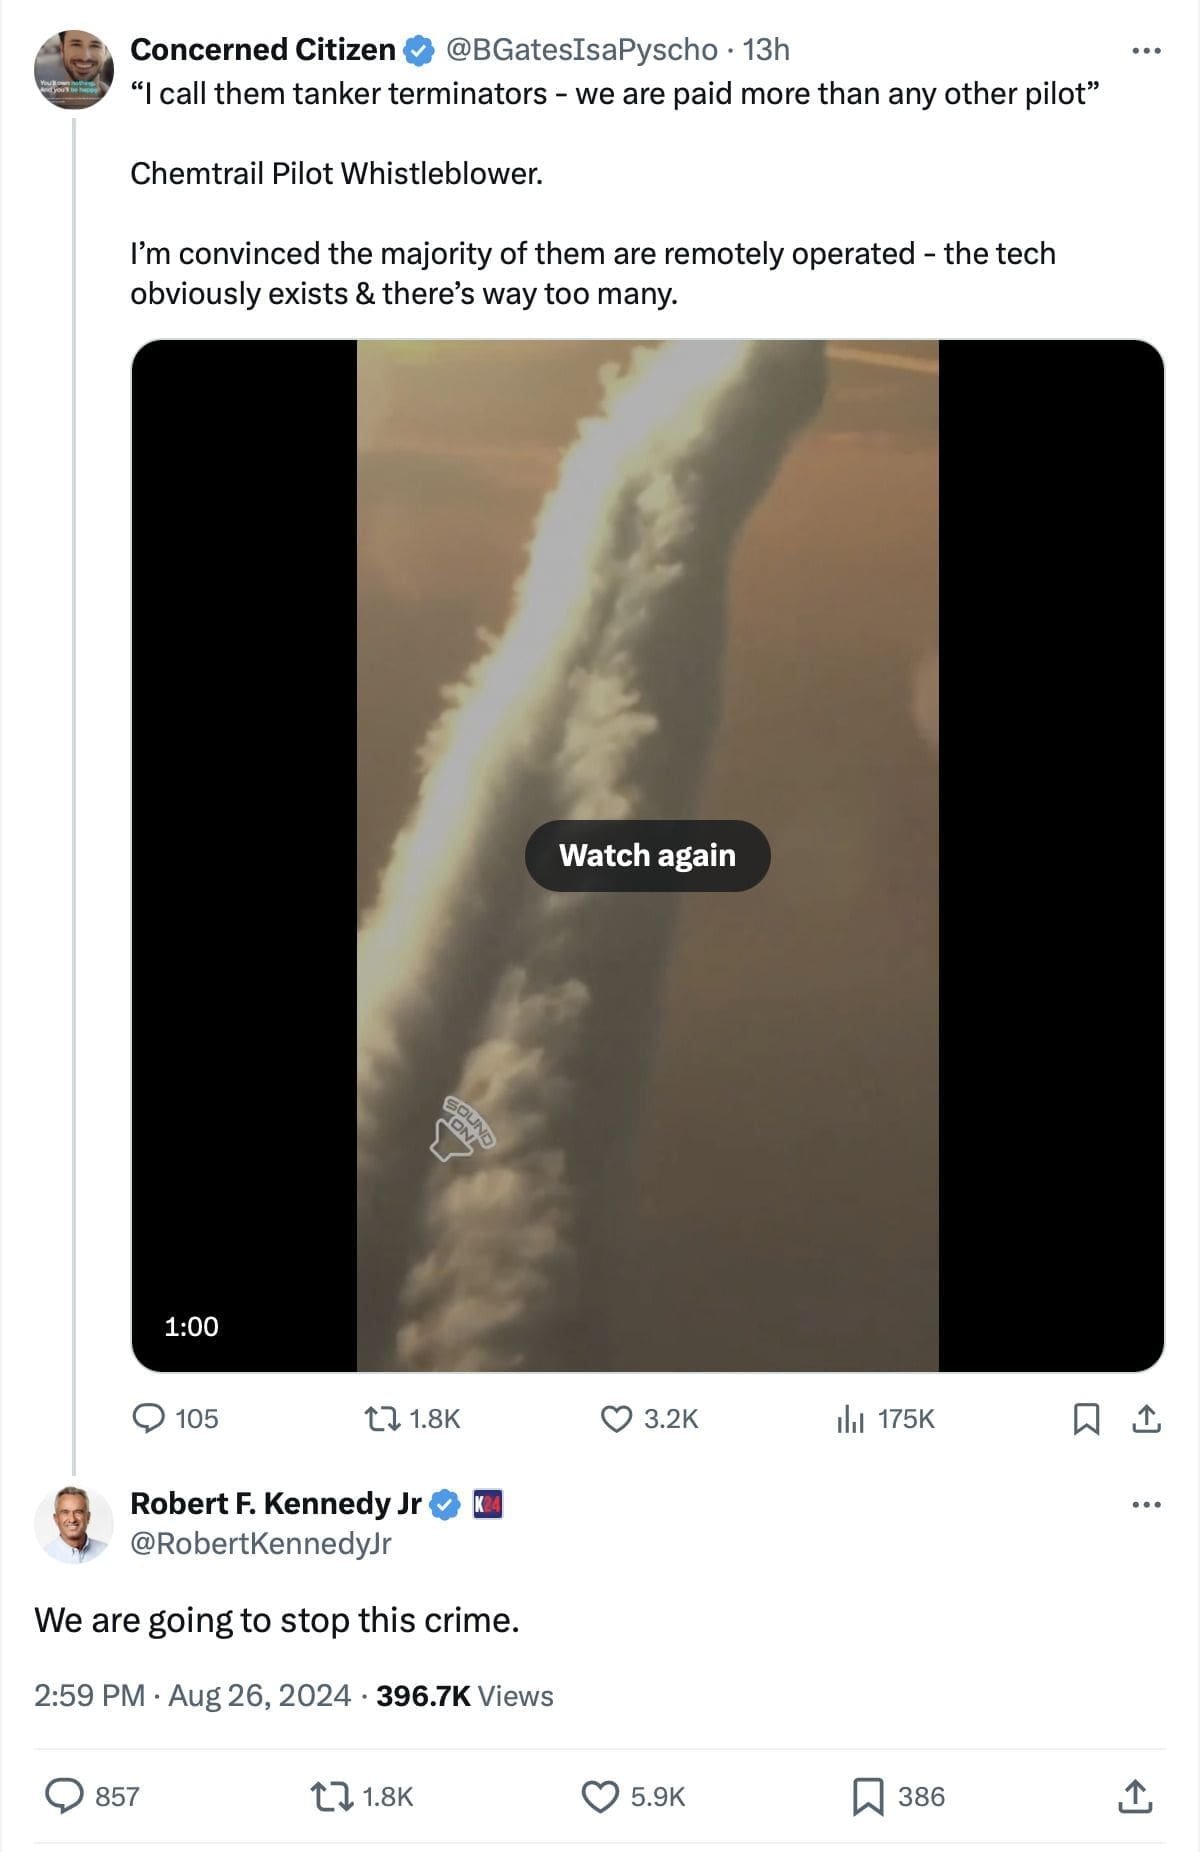1204x1852 pixels.
Task: Share the Concerned Citizen post
Action: [1147, 1418]
